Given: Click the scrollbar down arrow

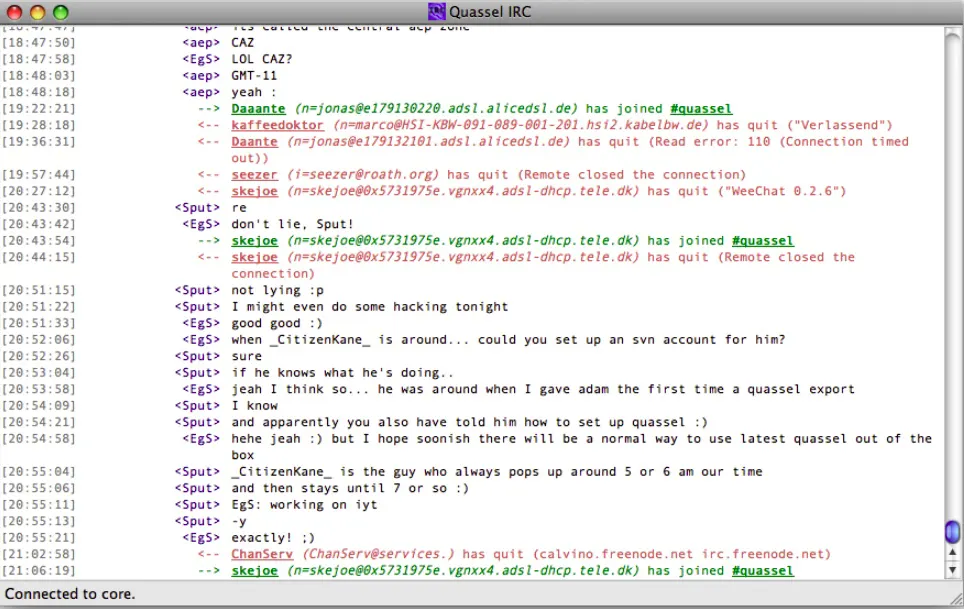Looking at the screenshot, I should coord(952,570).
